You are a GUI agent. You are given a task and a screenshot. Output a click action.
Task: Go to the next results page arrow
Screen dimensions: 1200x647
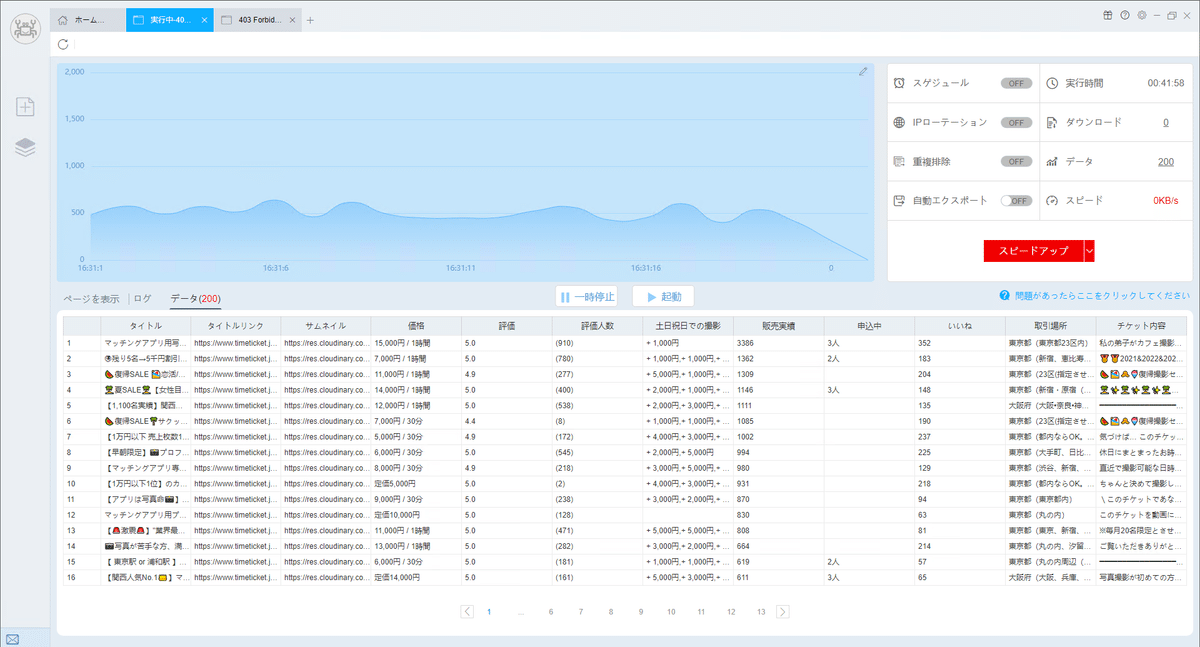pyautogui.click(x=782, y=611)
